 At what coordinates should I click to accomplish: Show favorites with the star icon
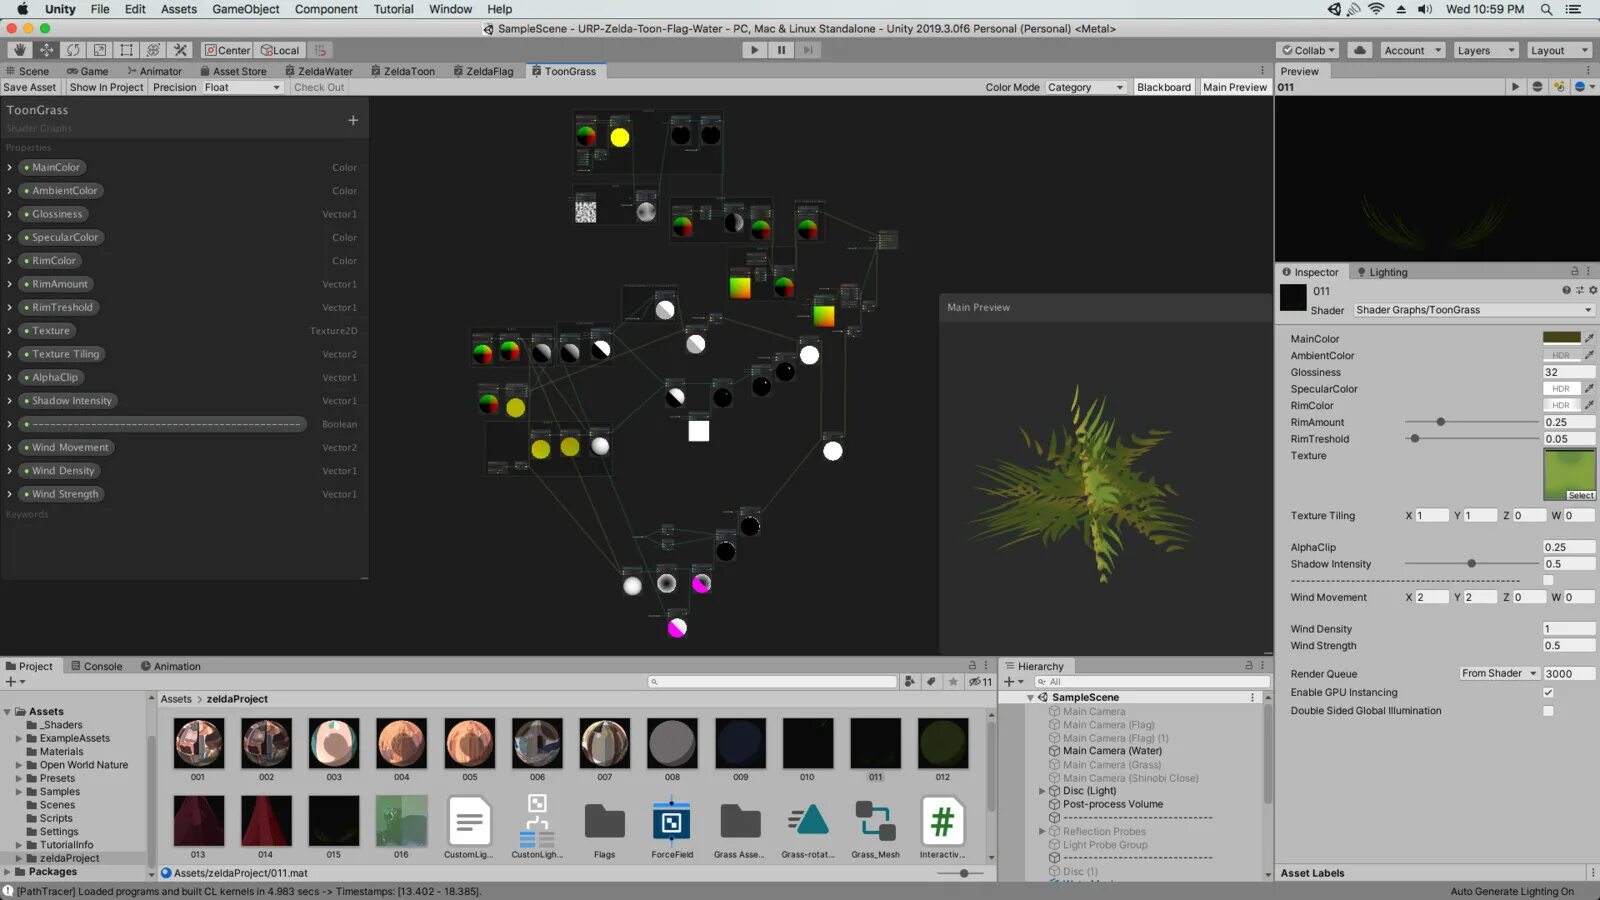[953, 682]
